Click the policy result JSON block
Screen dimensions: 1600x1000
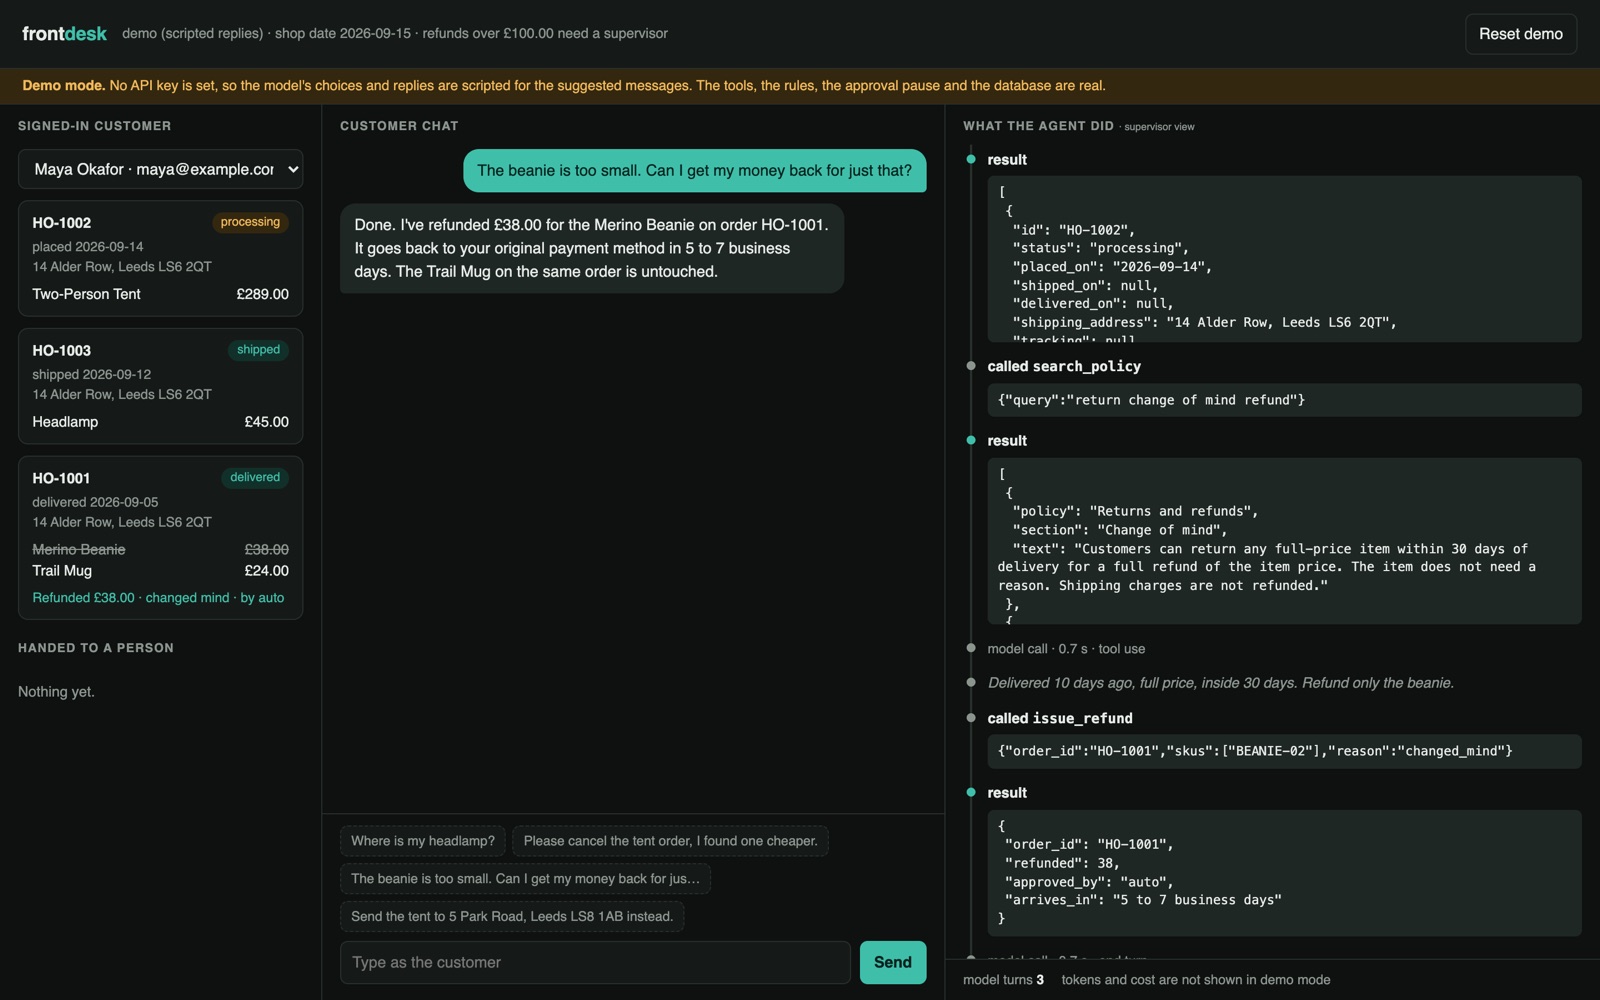point(1284,541)
